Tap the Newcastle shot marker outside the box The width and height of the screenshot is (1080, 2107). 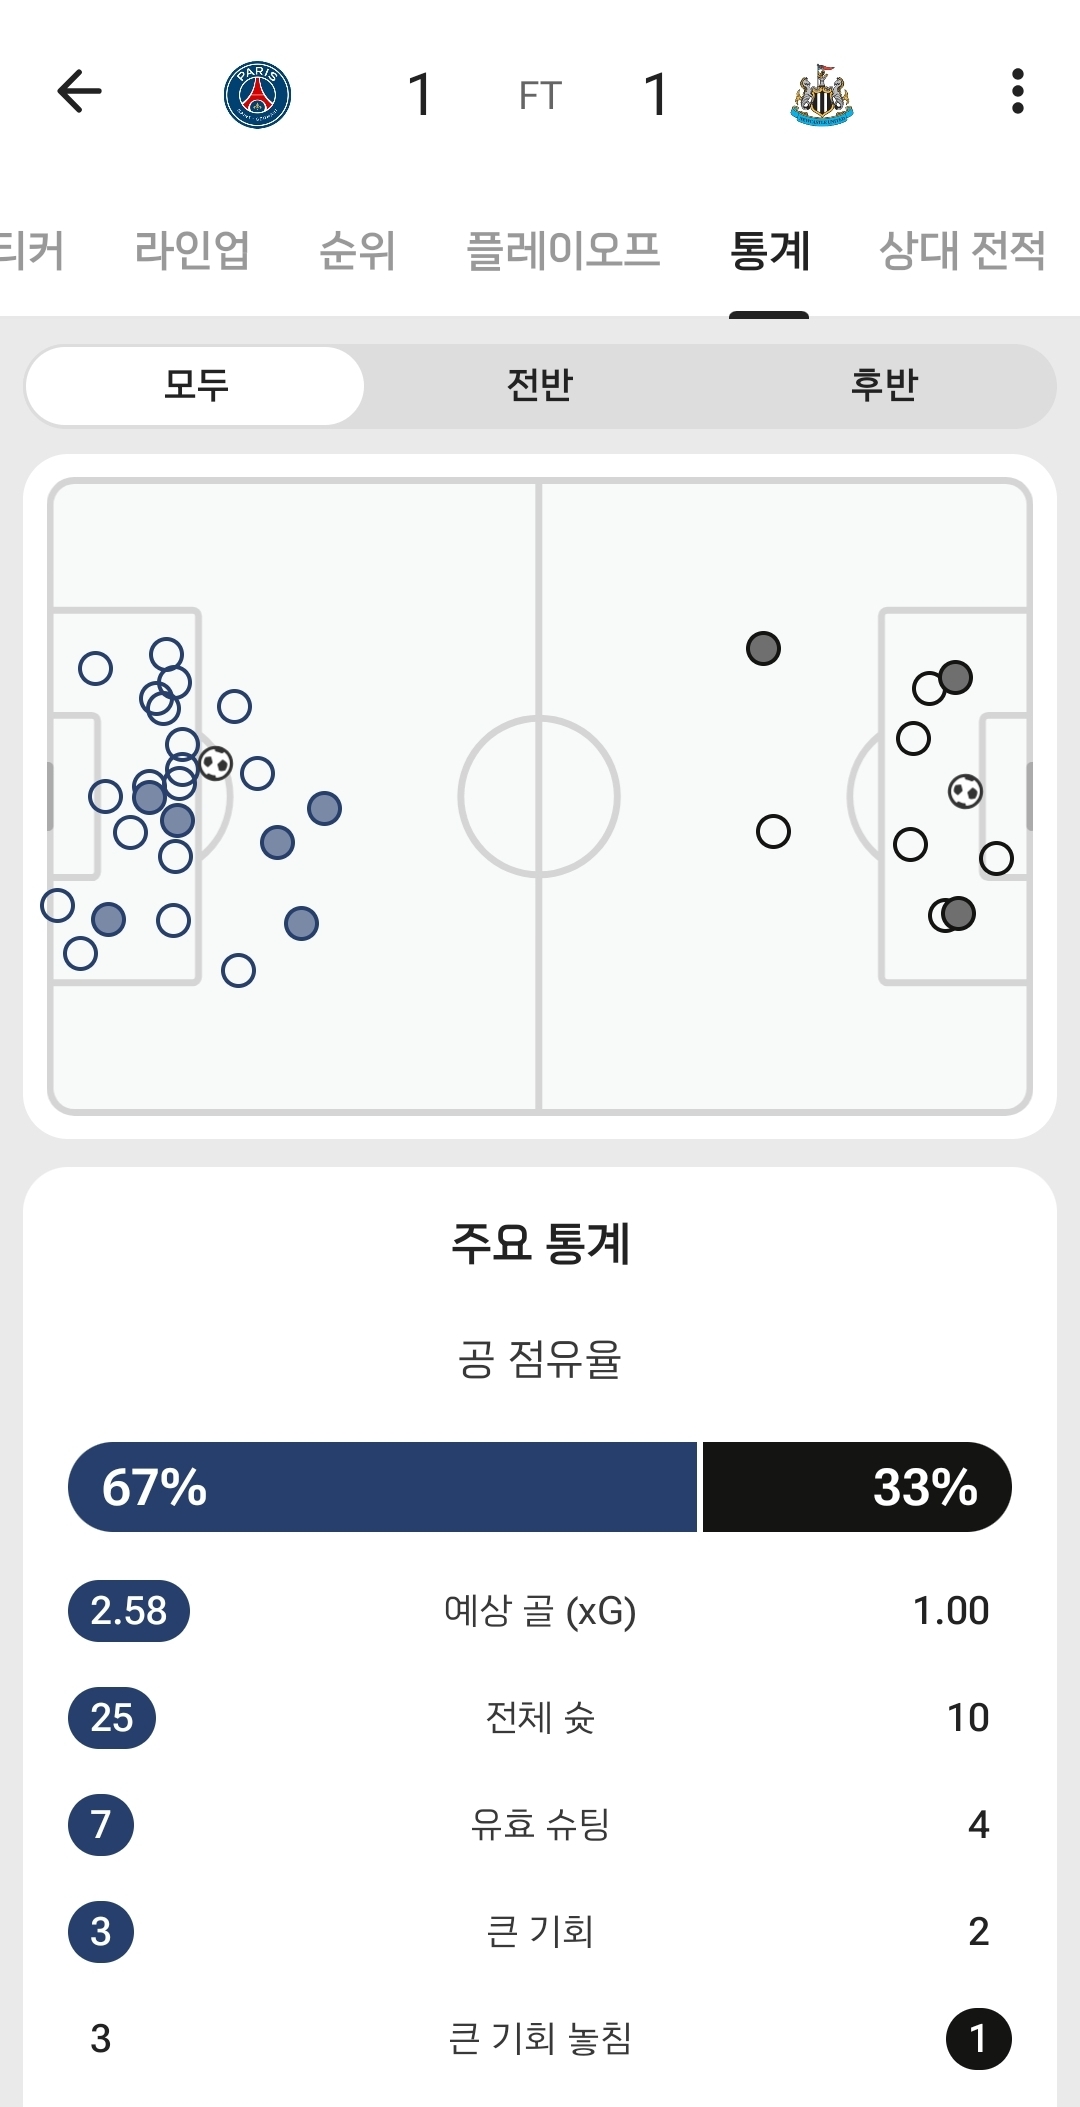763,649
